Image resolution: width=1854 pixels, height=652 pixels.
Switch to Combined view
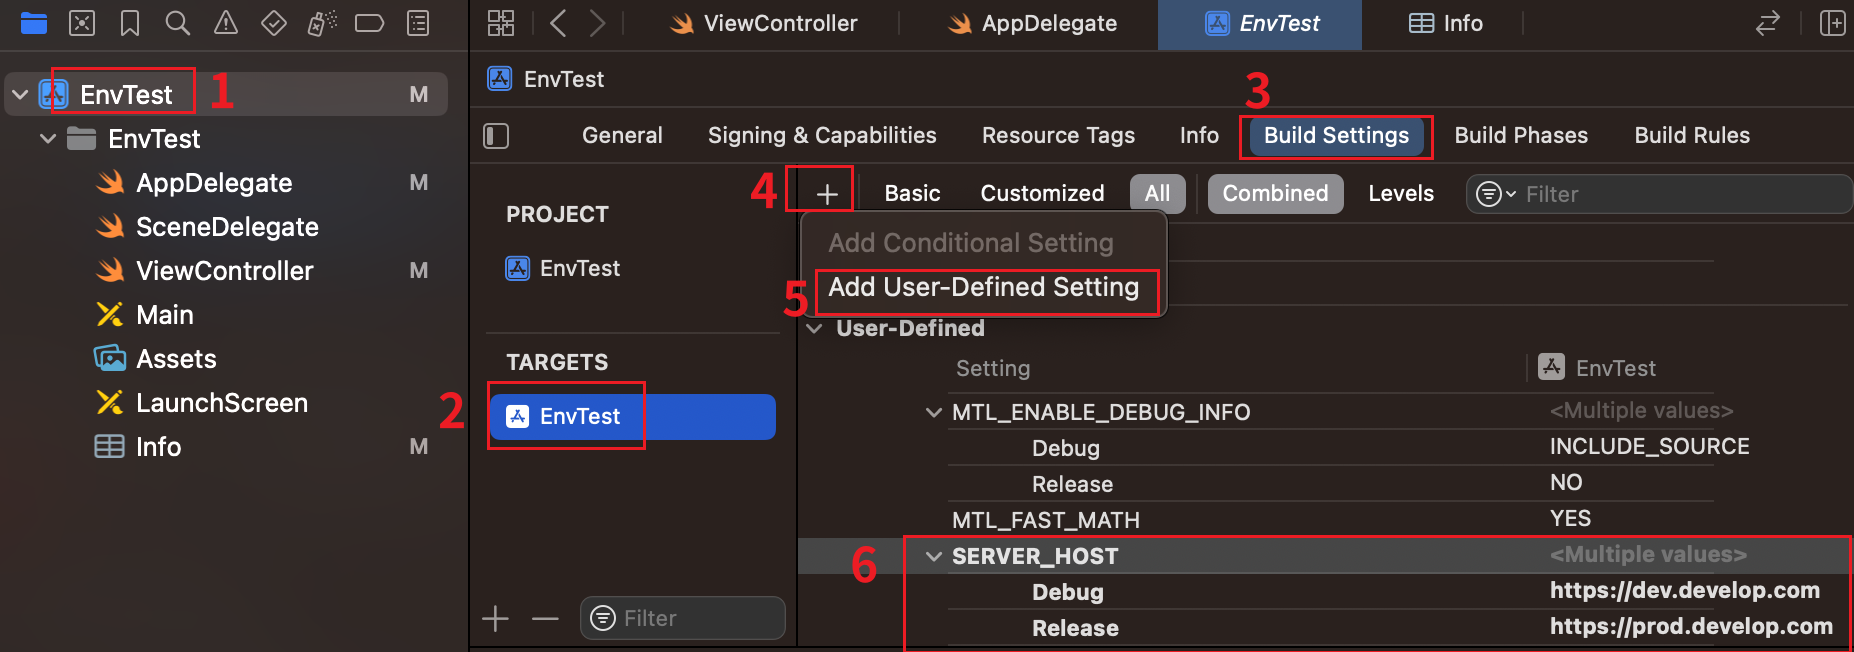click(x=1275, y=194)
